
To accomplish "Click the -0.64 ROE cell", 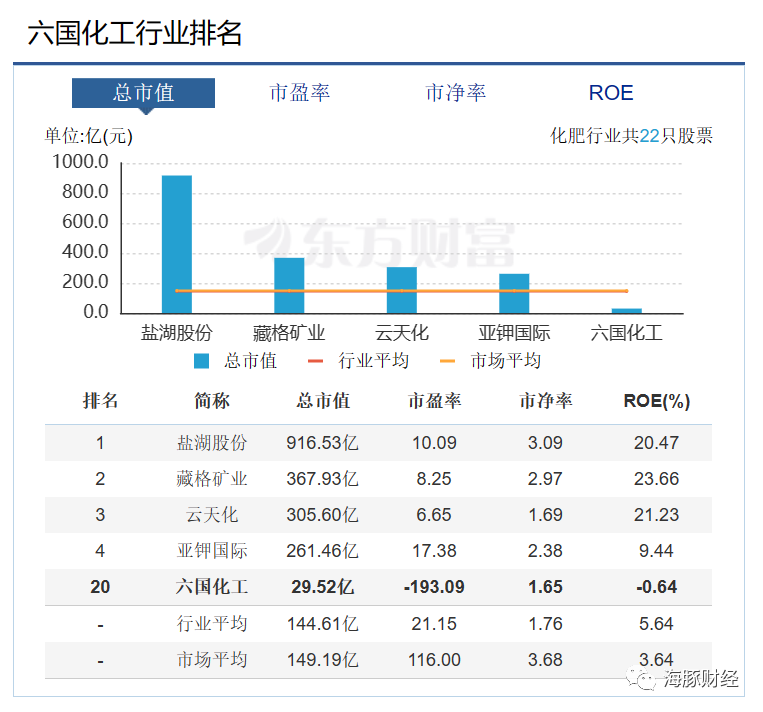I will [656, 587].
